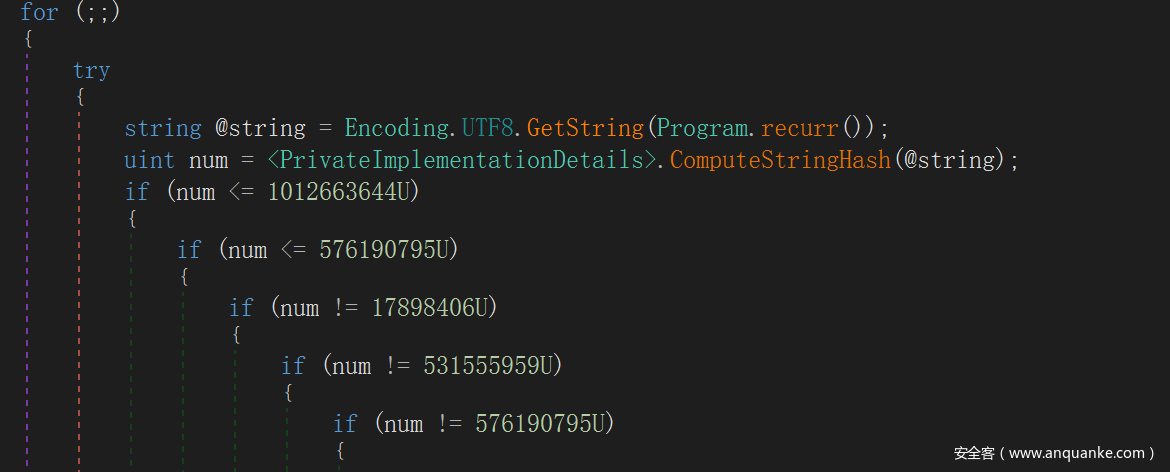Click the @string variable declaration
Image resolution: width=1170 pixels, height=472 pixels.
click(260, 128)
